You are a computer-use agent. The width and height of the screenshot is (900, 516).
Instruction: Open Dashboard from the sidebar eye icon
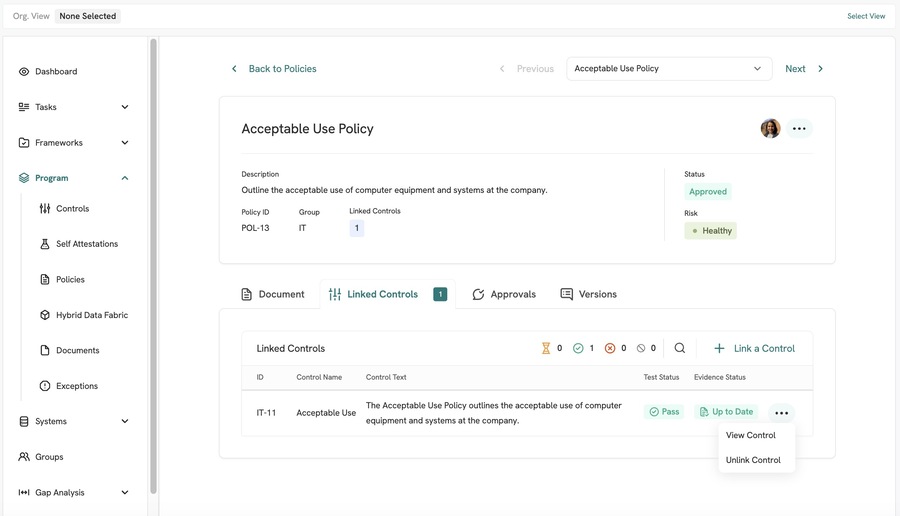24,72
